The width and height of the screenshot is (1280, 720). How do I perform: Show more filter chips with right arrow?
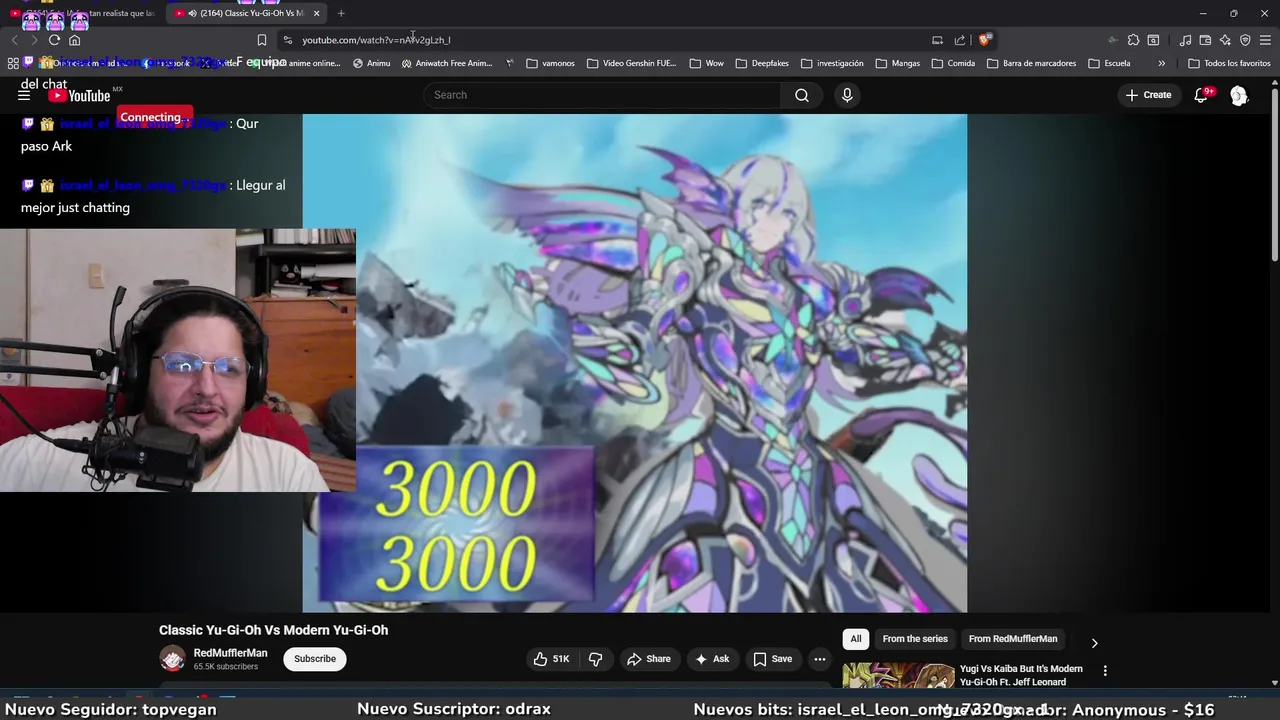pyautogui.click(x=1094, y=643)
